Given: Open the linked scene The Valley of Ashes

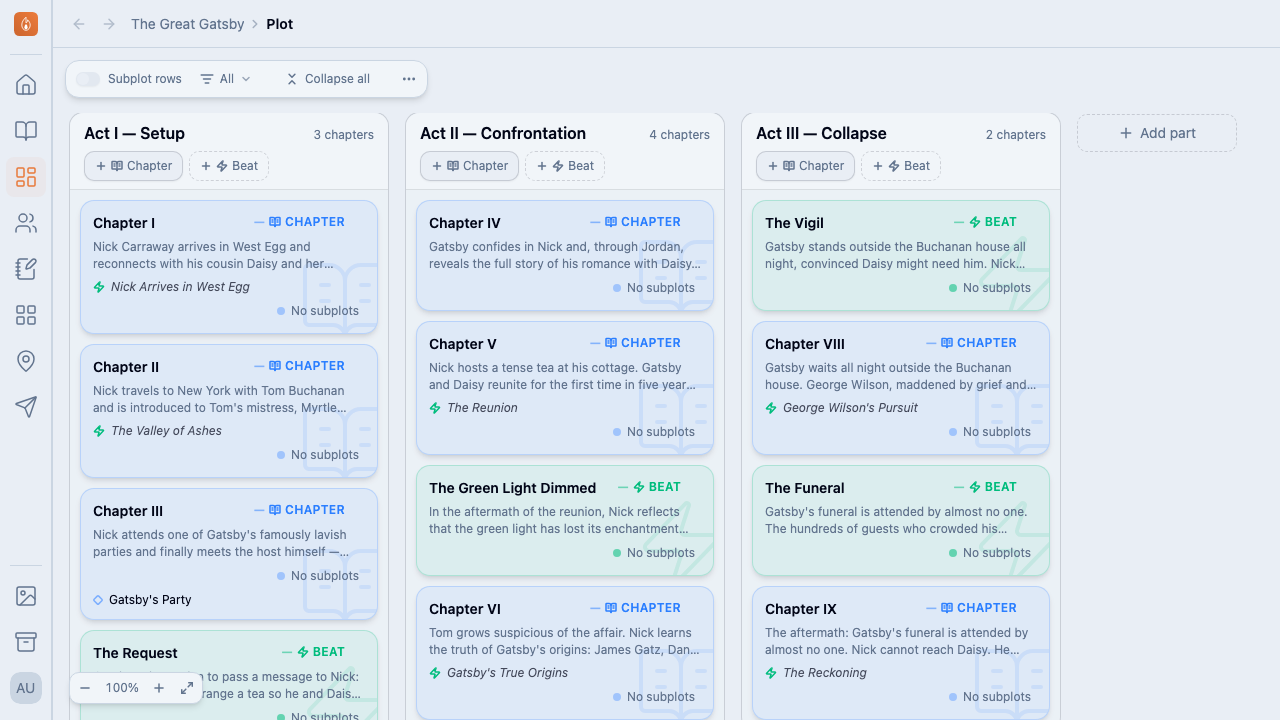Looking at the screenshot, I should pyautogui.click(x=167, y=431).
